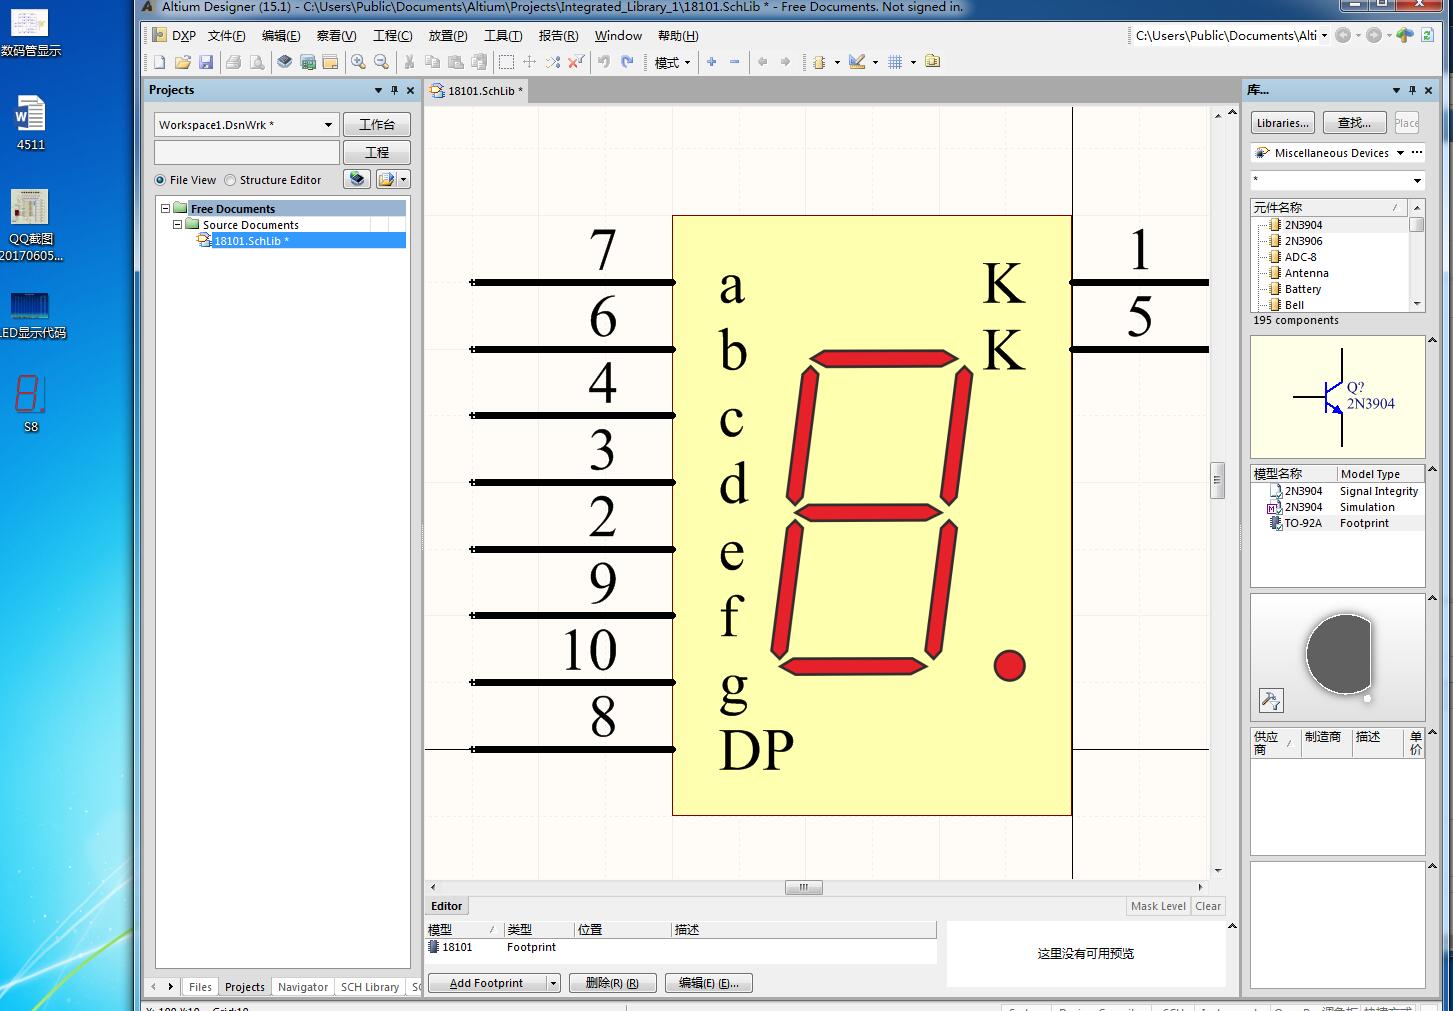Open the 工具(T) menu

click(503, 35)
